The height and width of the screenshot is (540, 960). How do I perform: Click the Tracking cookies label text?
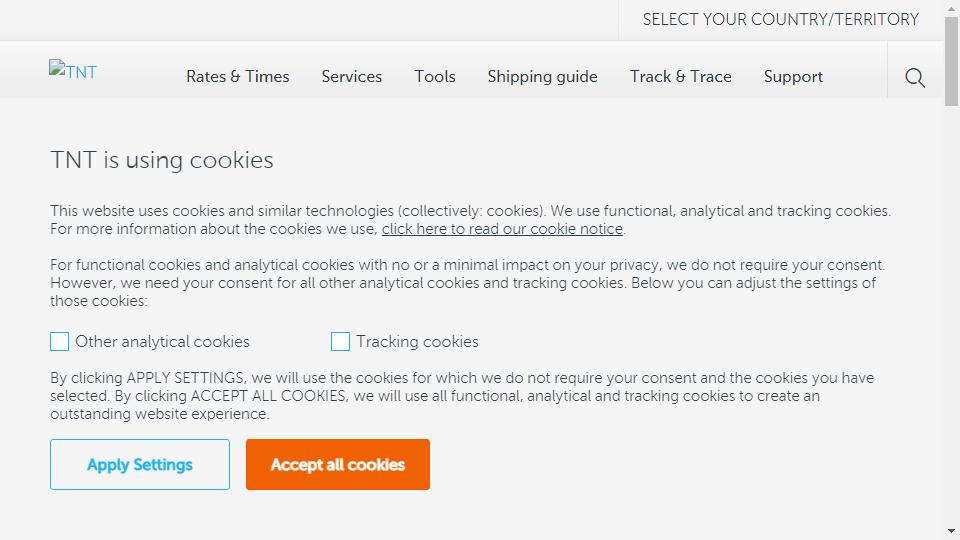[418, 342]
